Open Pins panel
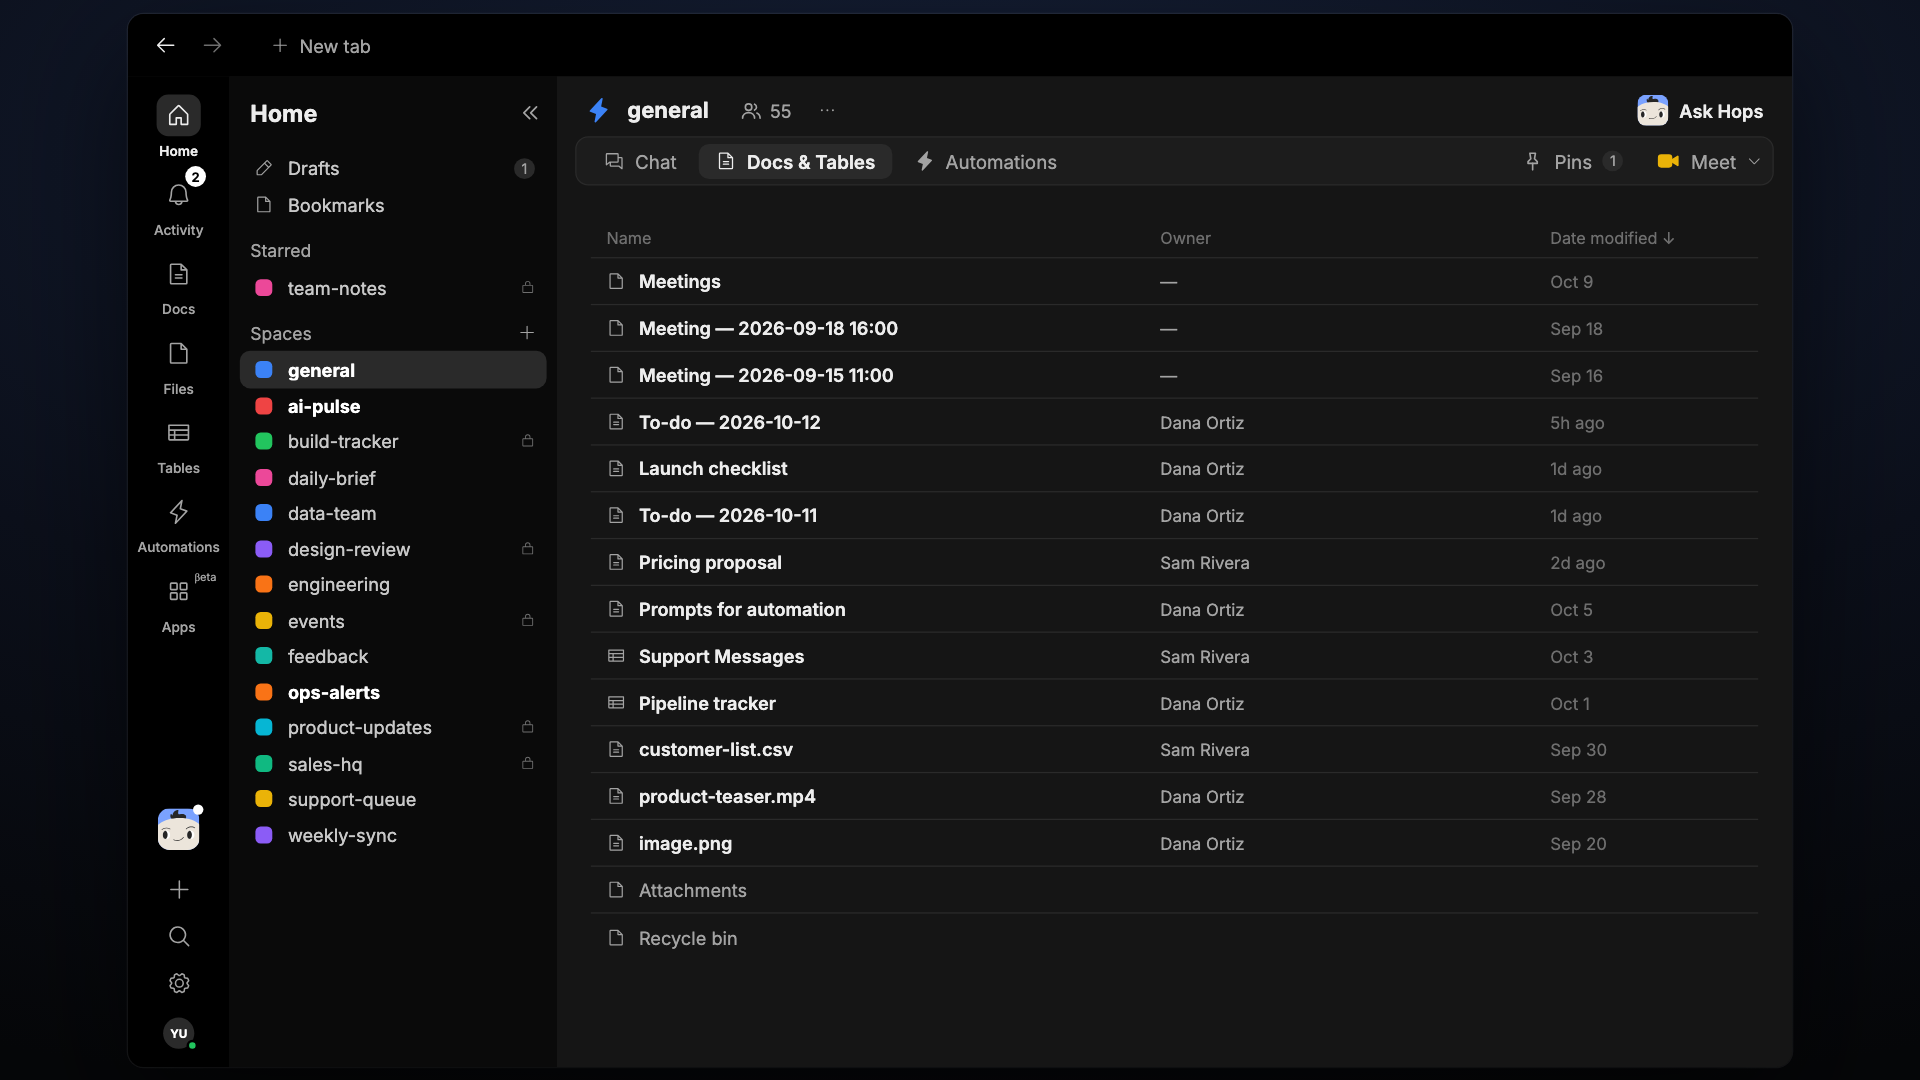The image size is (1920, 1080). [1573, 162]
